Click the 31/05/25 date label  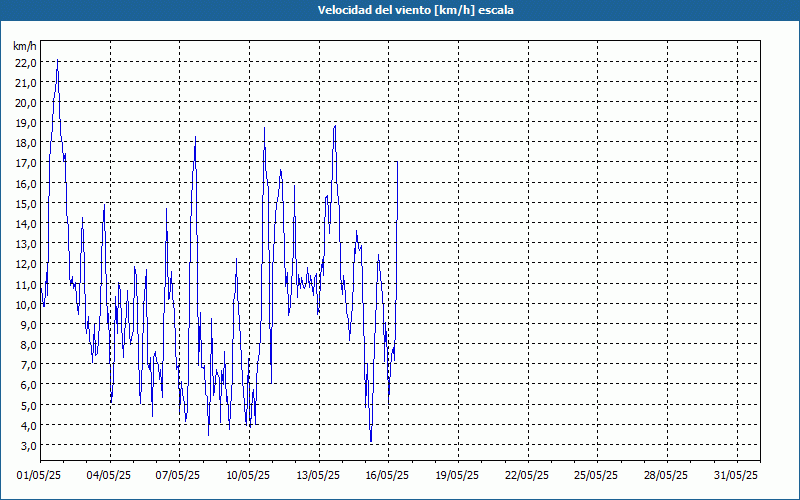736,476
